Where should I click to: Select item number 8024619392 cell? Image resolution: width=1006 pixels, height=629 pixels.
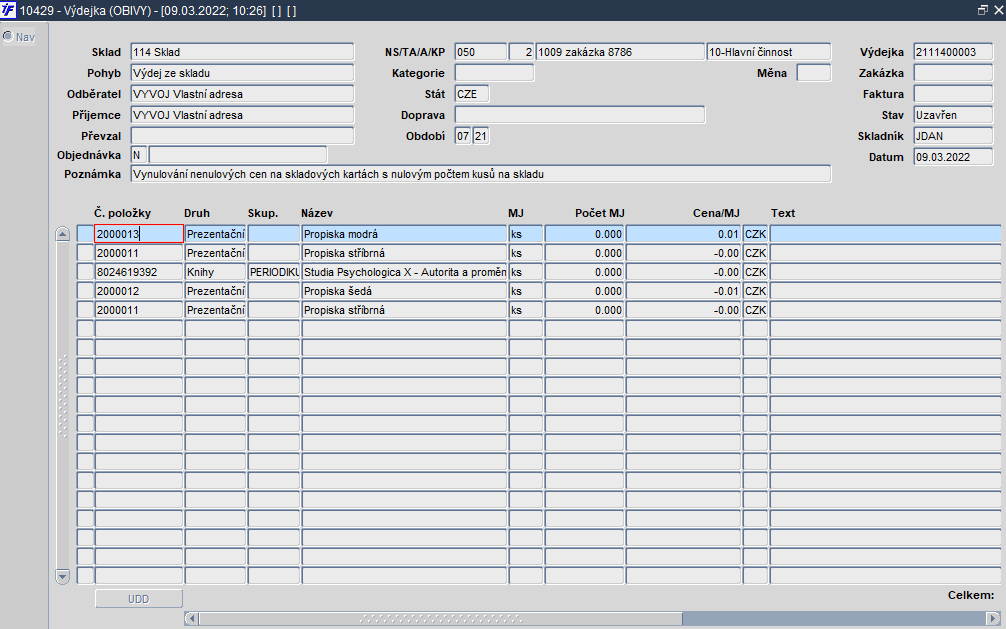(139, 272)
